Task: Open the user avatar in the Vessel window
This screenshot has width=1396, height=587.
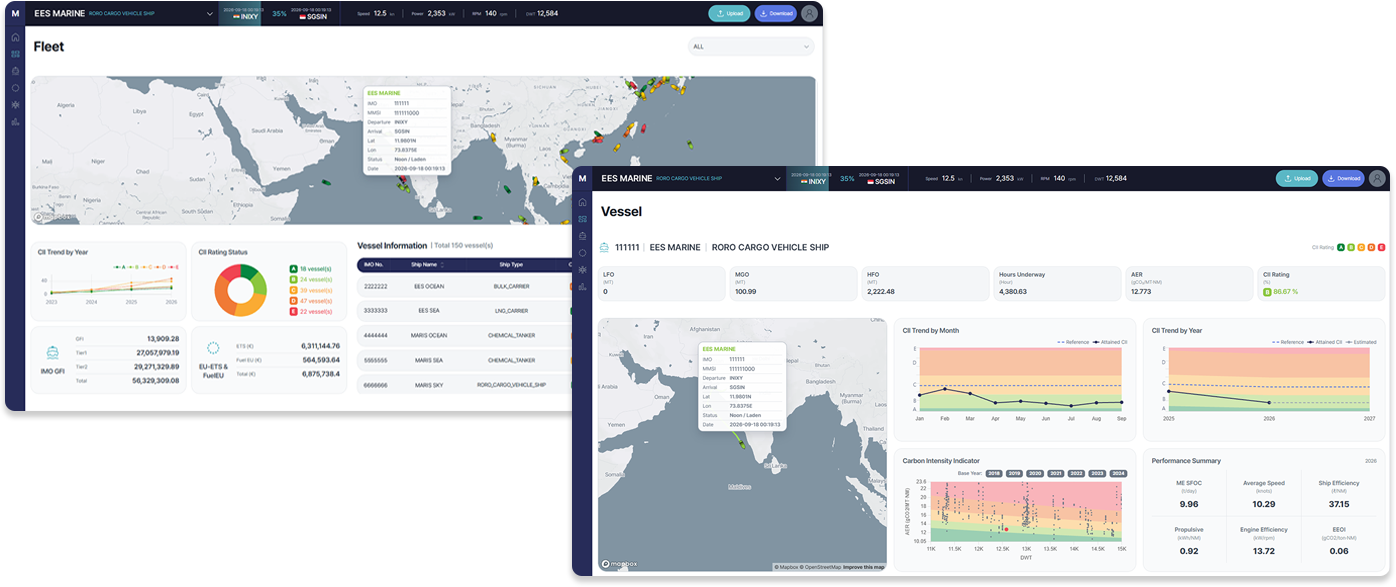Action: [x=1377, y=179]
